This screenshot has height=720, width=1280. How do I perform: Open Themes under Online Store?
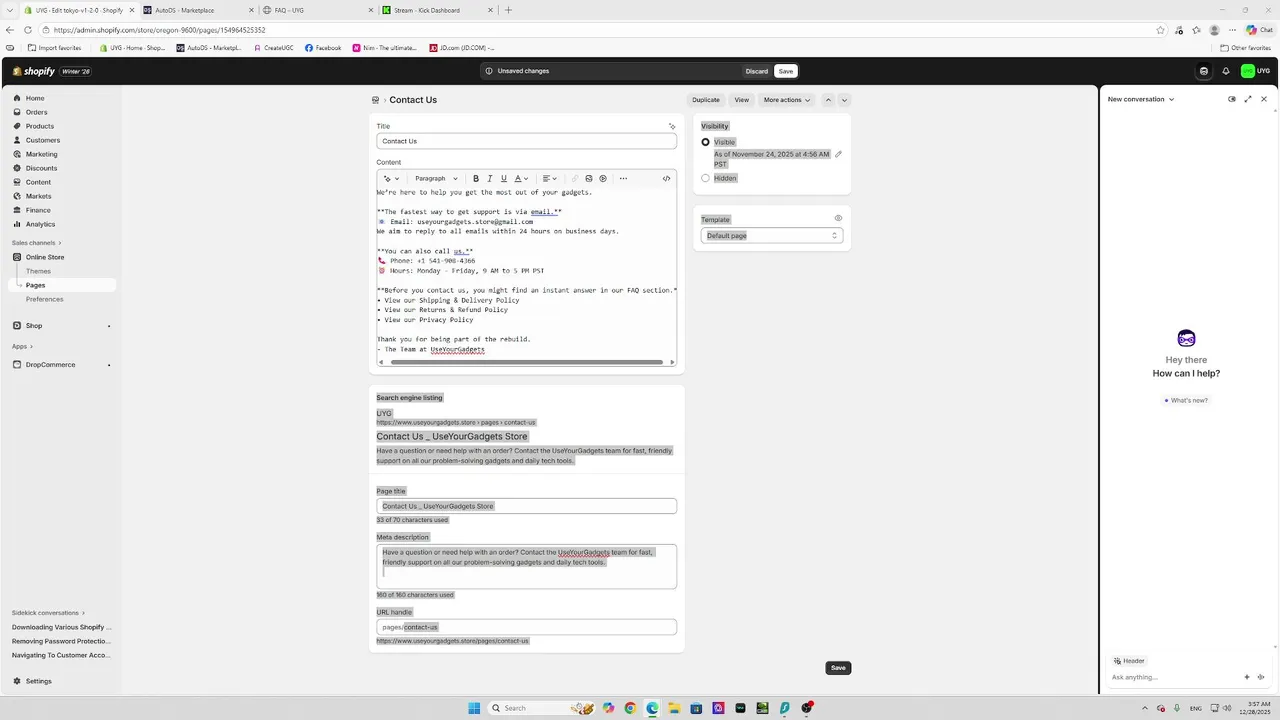[39, 271]
